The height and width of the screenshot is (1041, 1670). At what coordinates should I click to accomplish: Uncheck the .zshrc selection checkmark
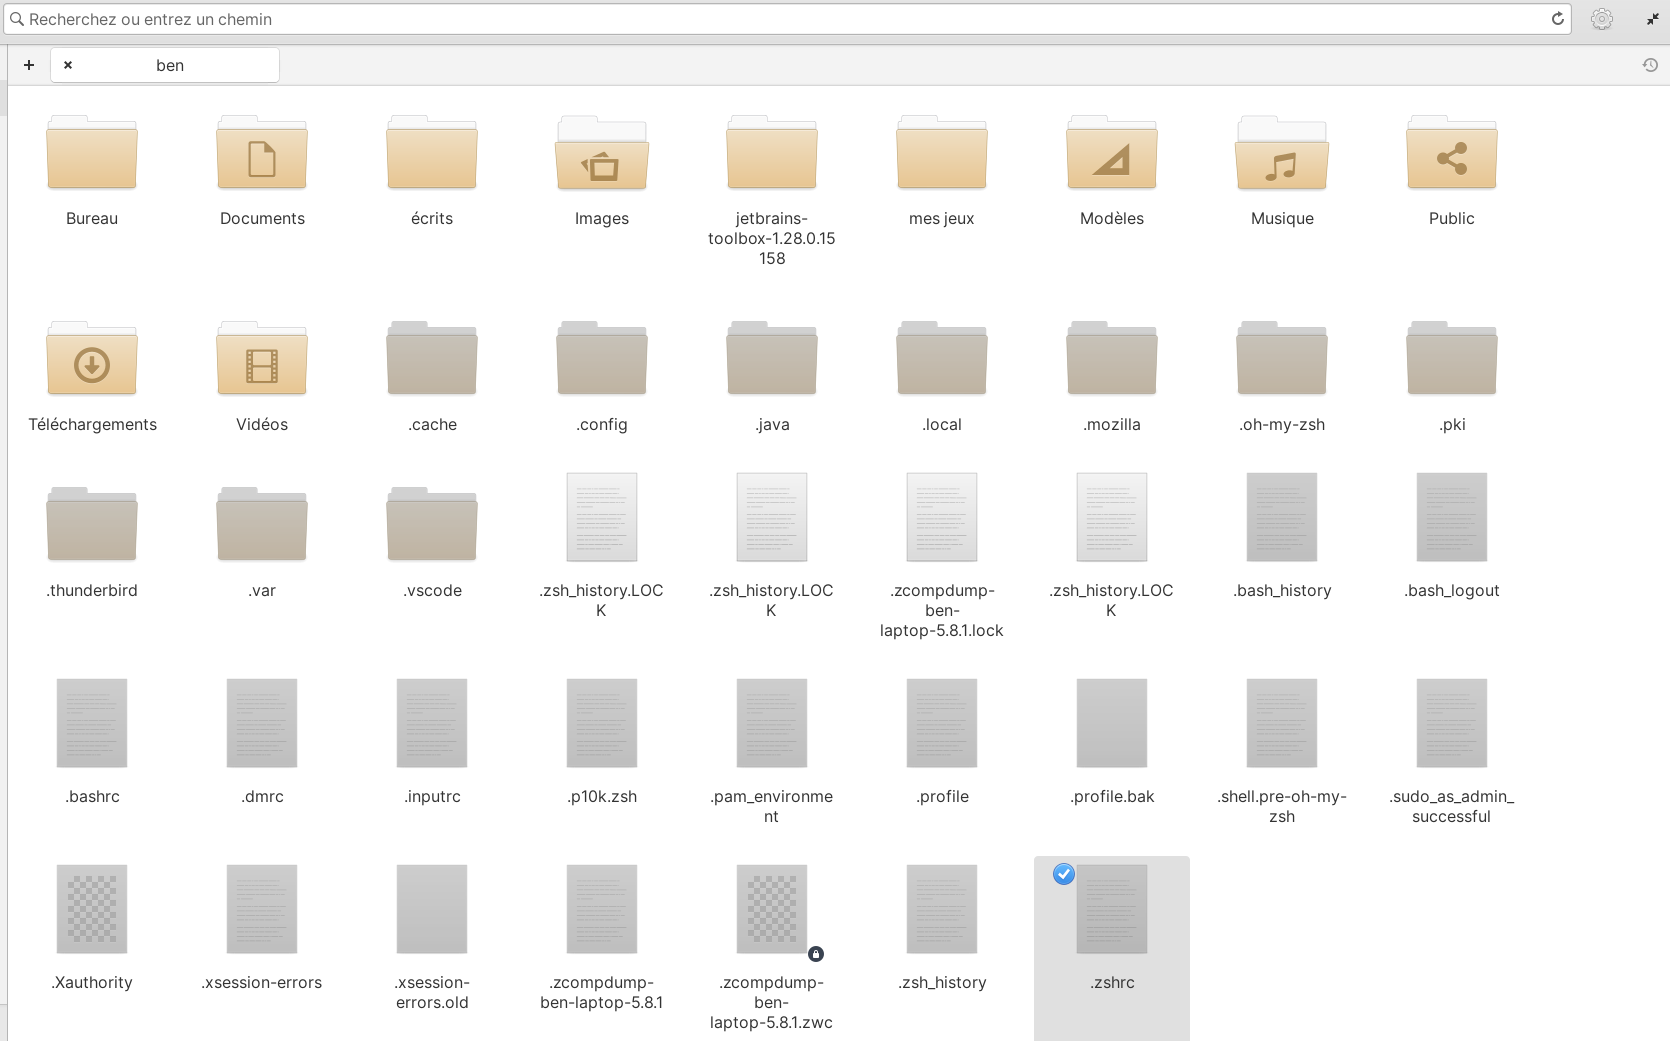click(1064, 874)
